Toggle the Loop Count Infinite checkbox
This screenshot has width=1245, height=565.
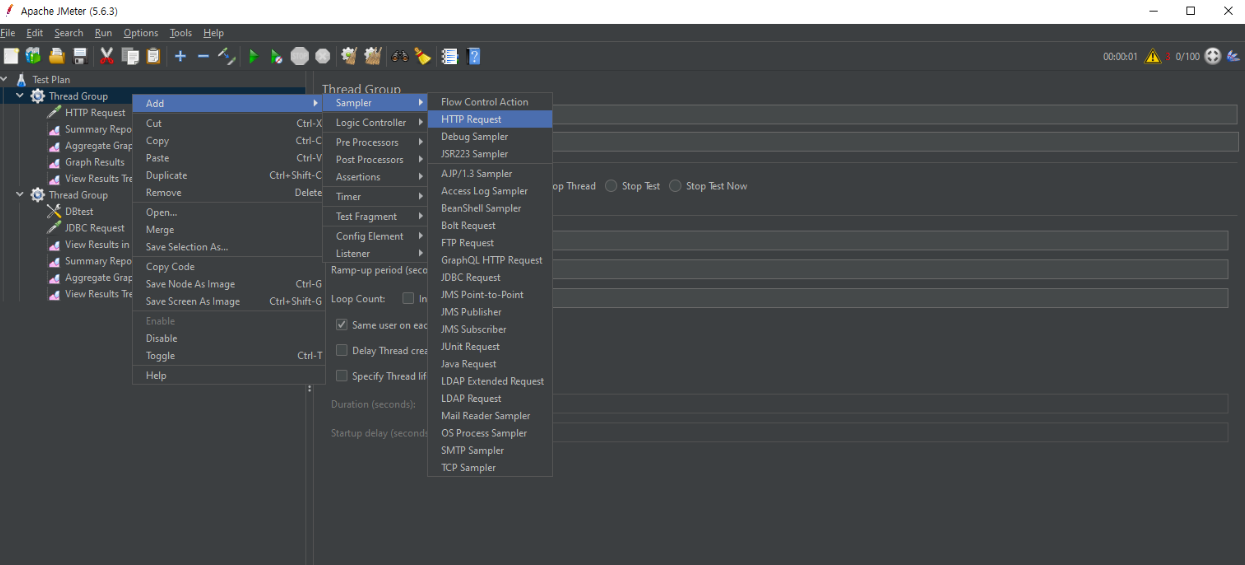pos(408,298)
